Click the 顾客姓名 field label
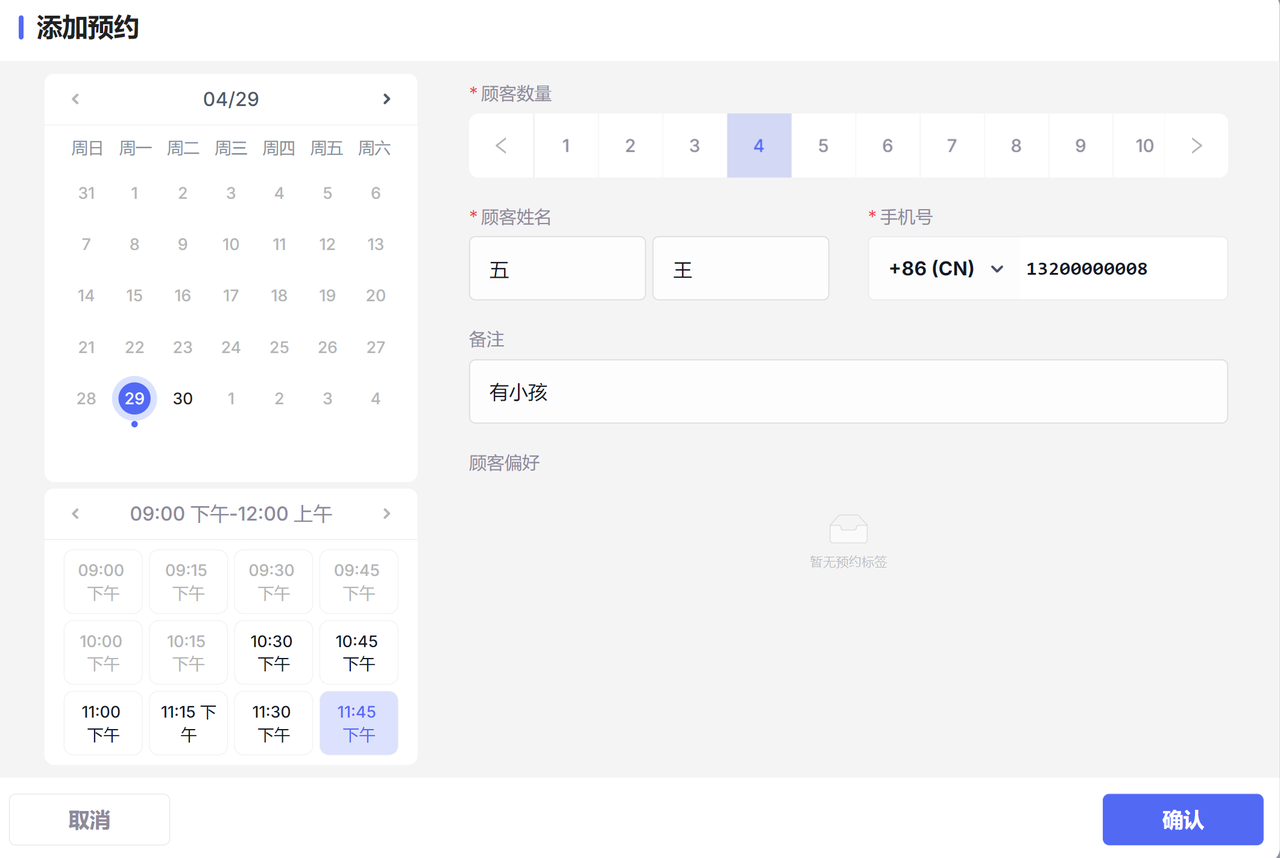 pos(516,218)
